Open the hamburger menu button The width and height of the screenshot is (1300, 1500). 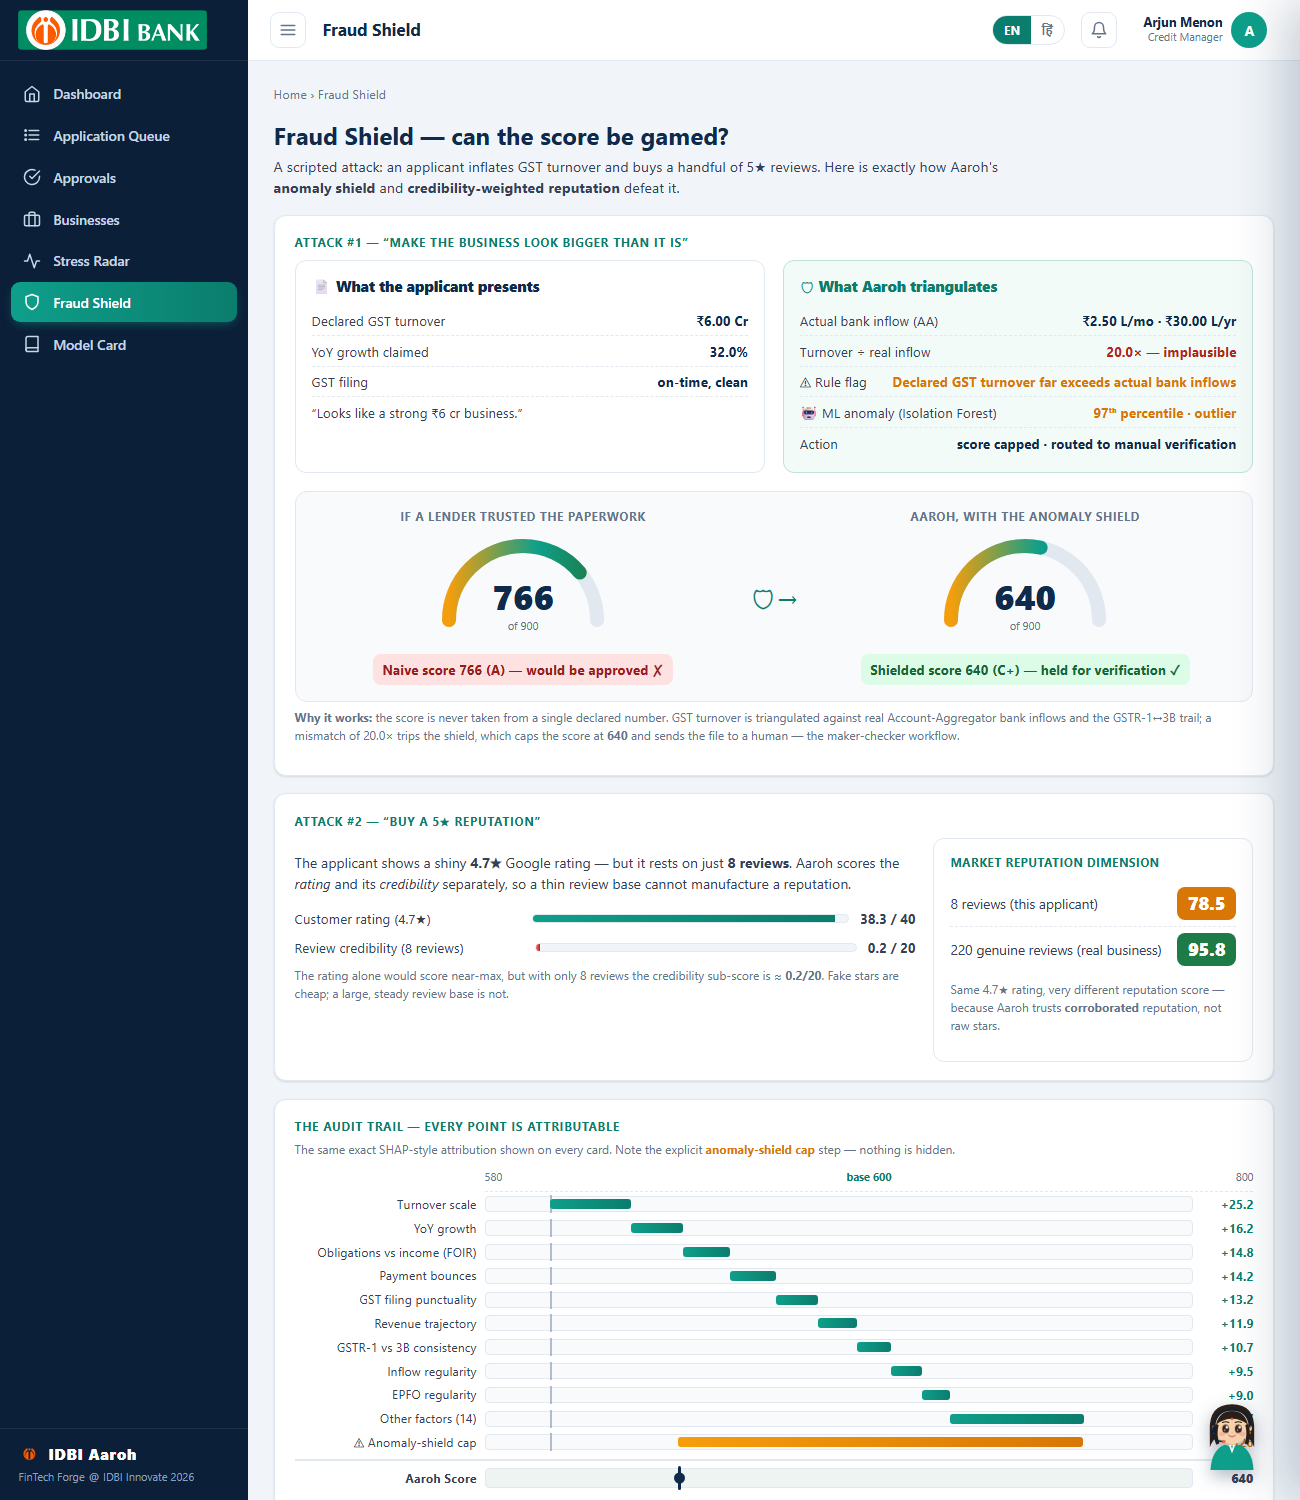point(288,30)
